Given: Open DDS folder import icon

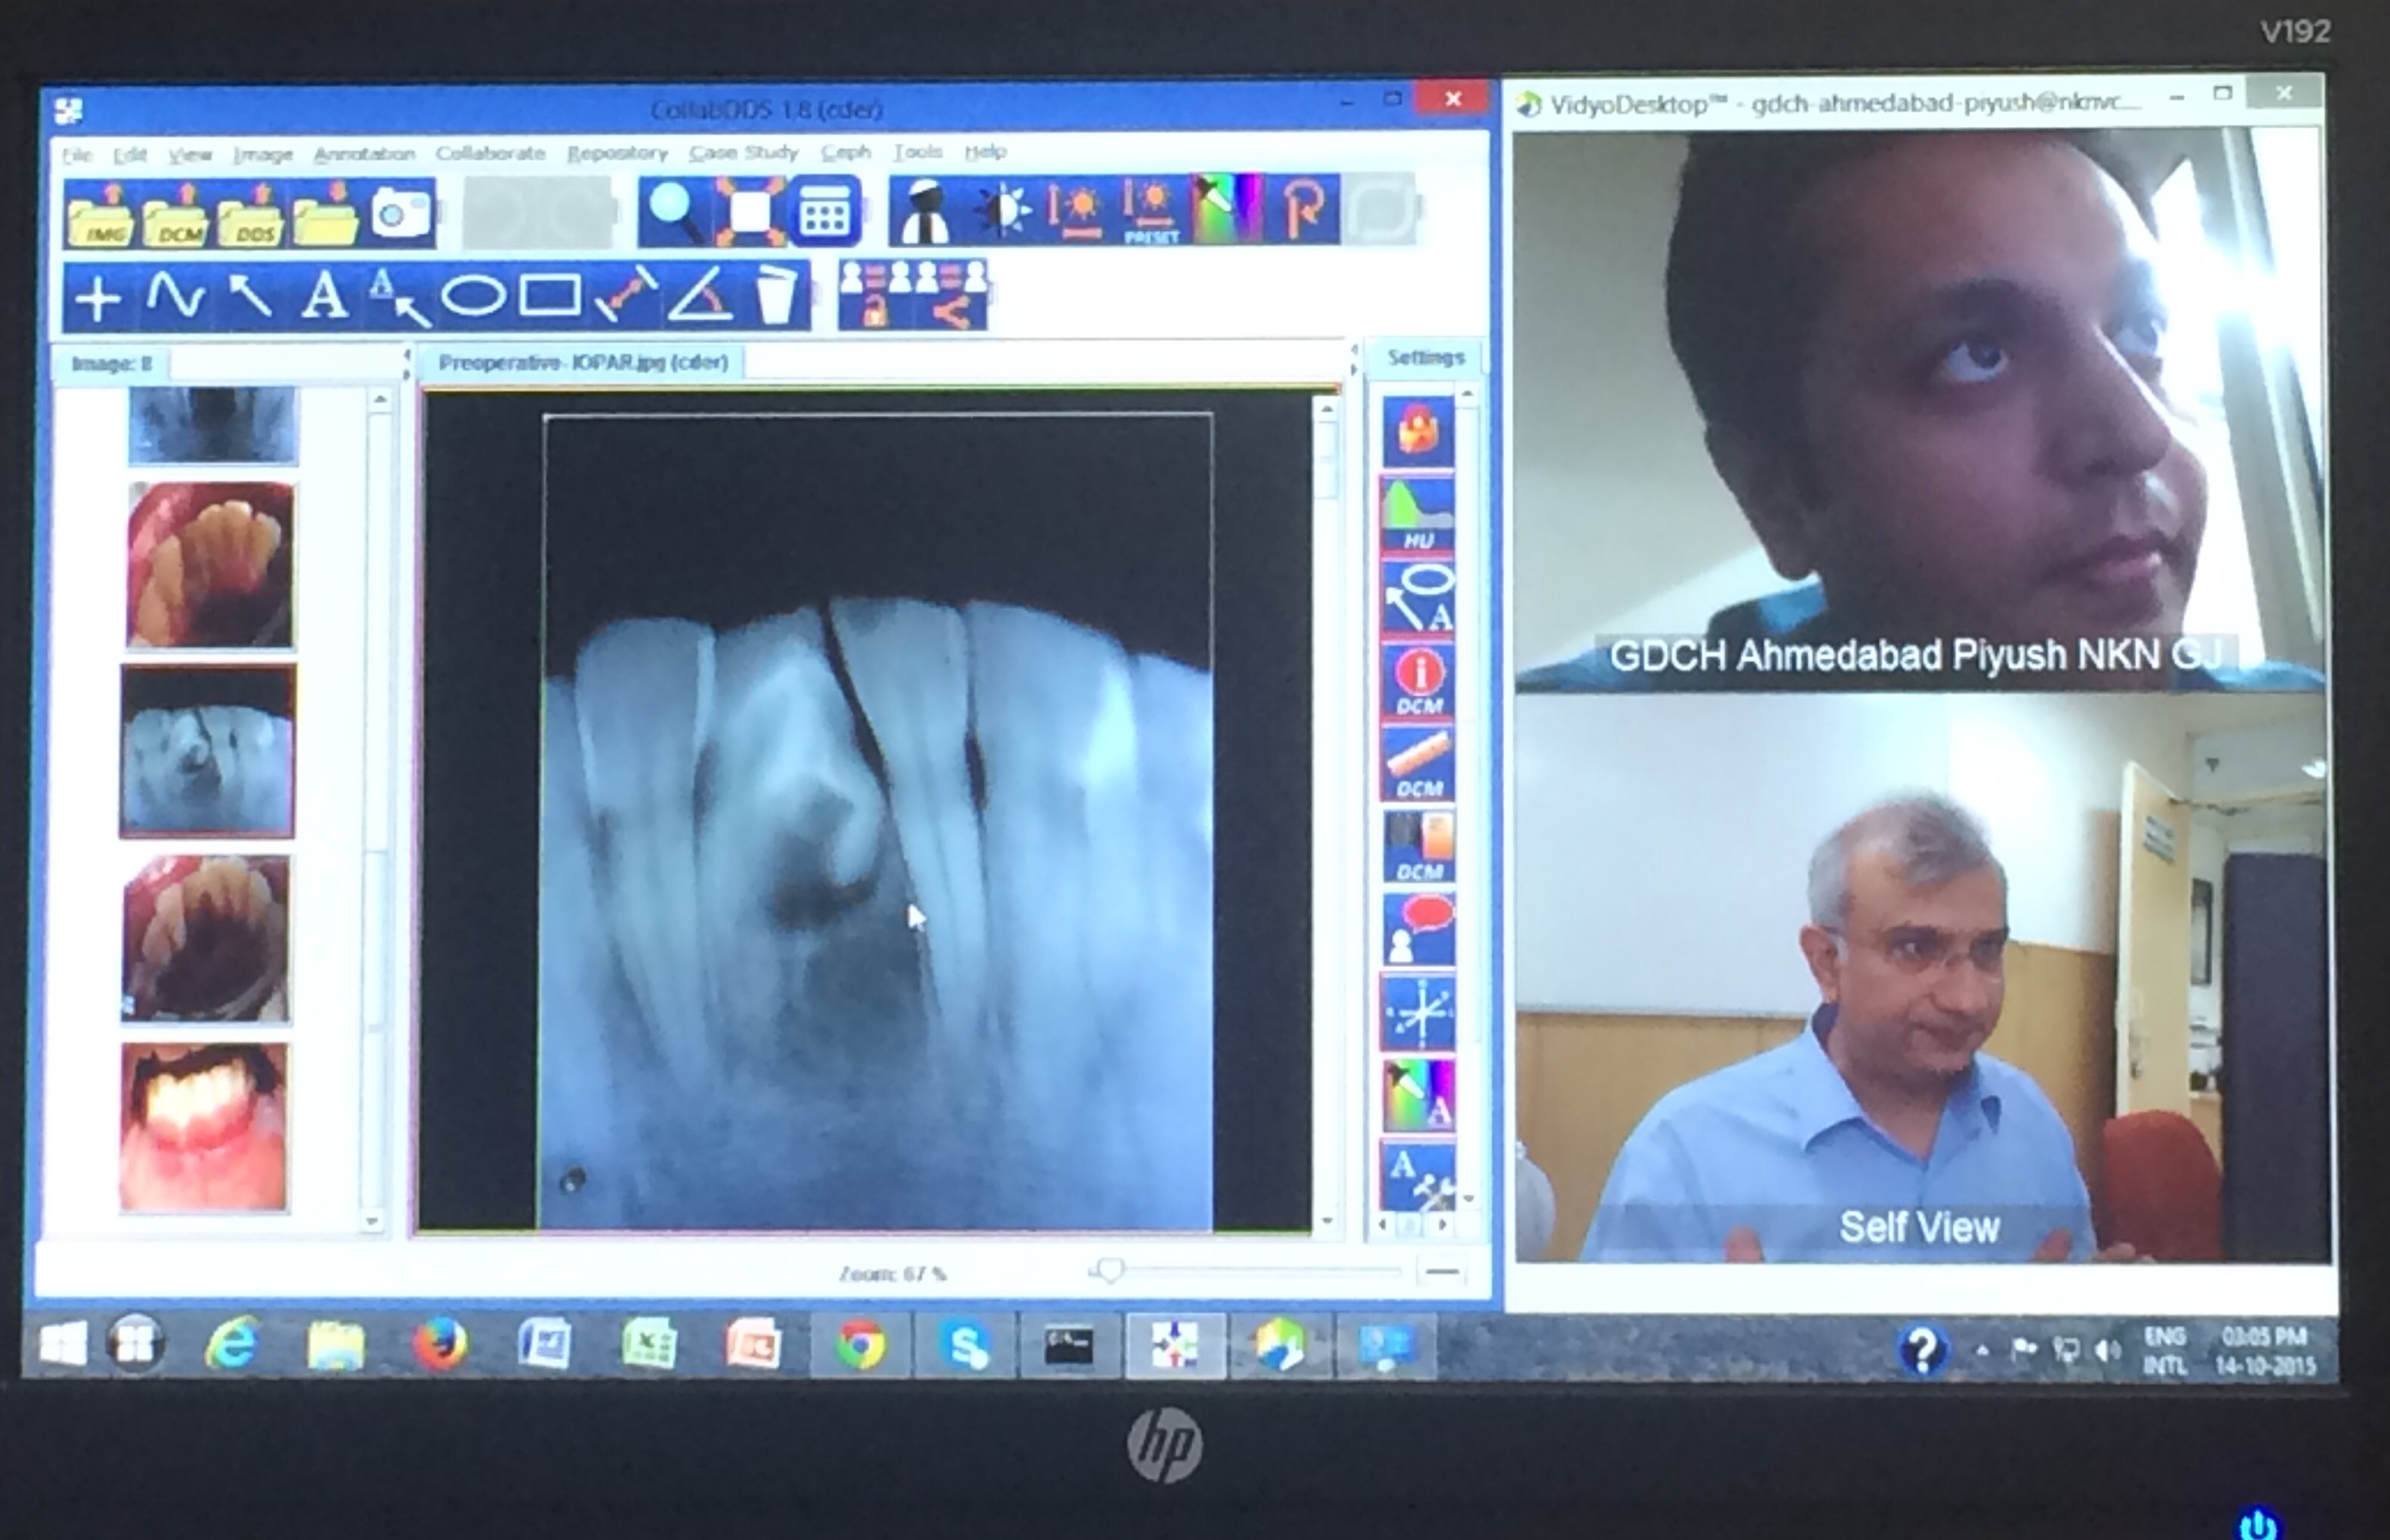Looking at the screenshot, I should pos(251,214).
